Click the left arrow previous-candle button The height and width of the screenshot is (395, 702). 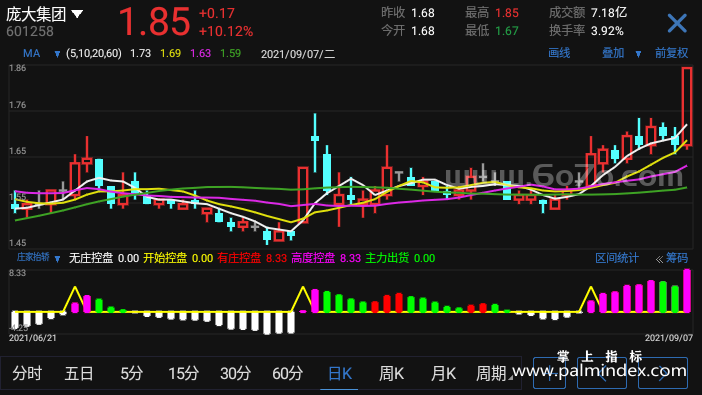click(601, 373)
